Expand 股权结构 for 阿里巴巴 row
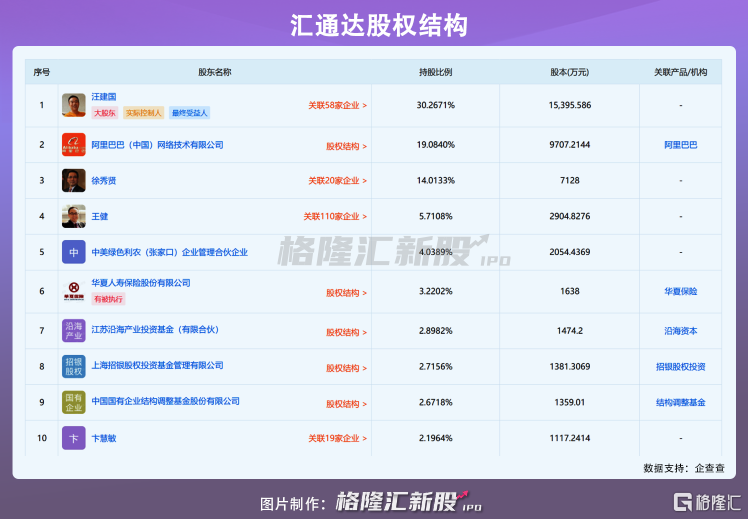Image resolution: width=748 pixels, height=519 pixels. pos(346,146)
